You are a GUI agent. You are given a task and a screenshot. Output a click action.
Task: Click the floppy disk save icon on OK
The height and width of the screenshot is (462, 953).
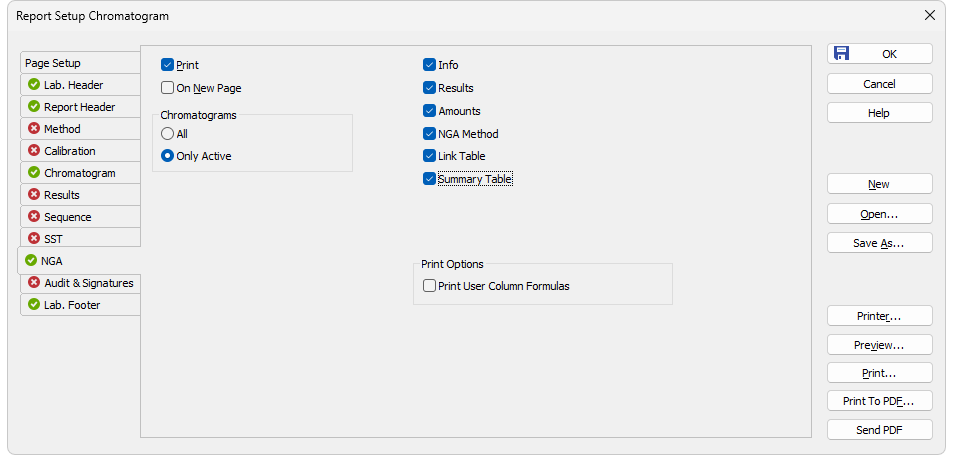pos(841,53)
